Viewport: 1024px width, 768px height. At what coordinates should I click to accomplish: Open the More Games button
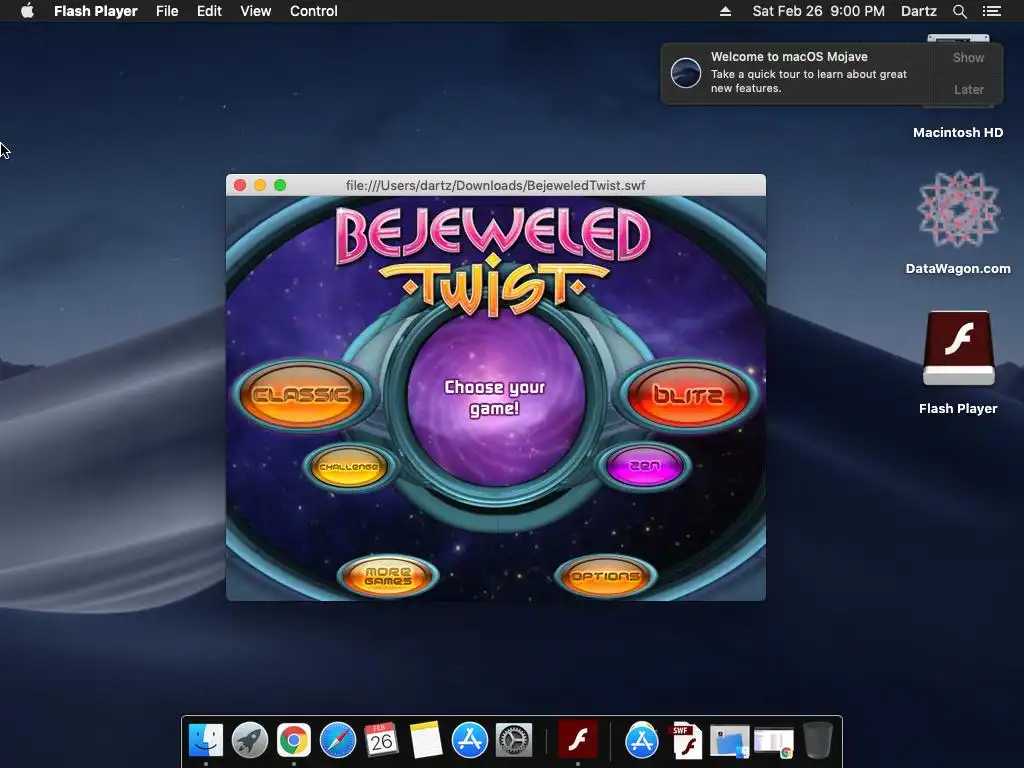(x=388, y=576)
